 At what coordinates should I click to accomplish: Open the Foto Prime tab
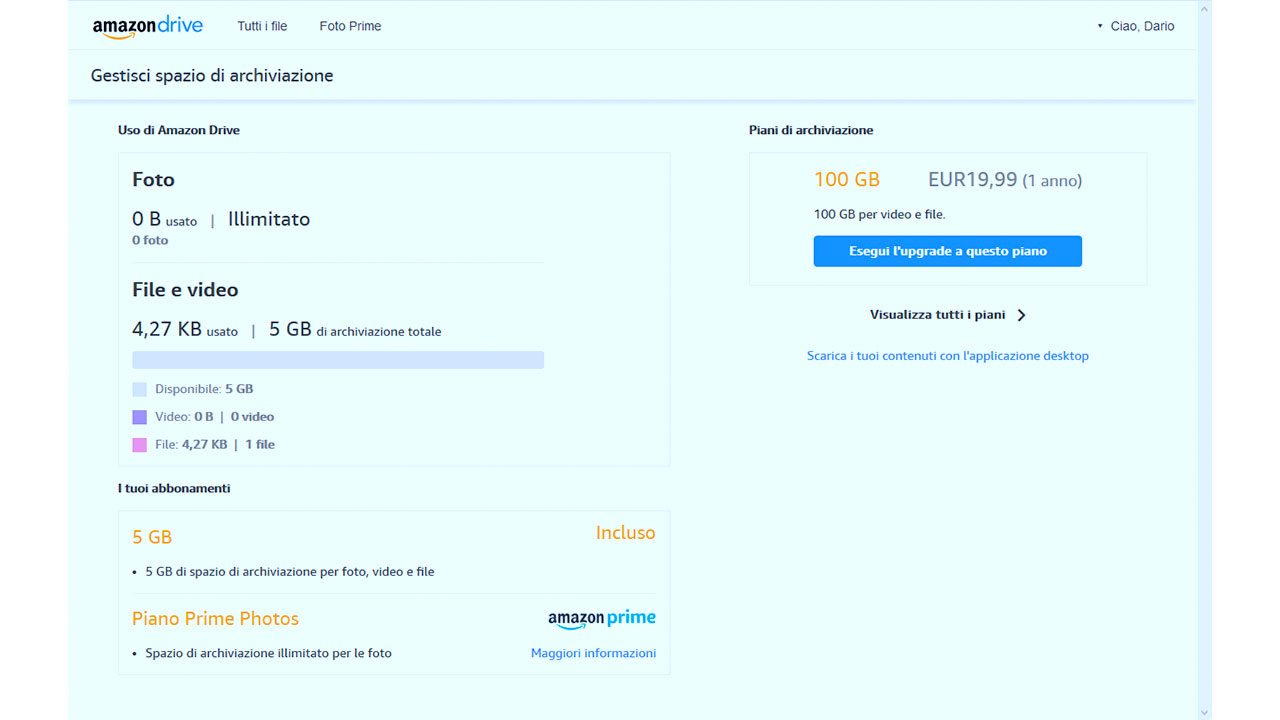[350, 26]
